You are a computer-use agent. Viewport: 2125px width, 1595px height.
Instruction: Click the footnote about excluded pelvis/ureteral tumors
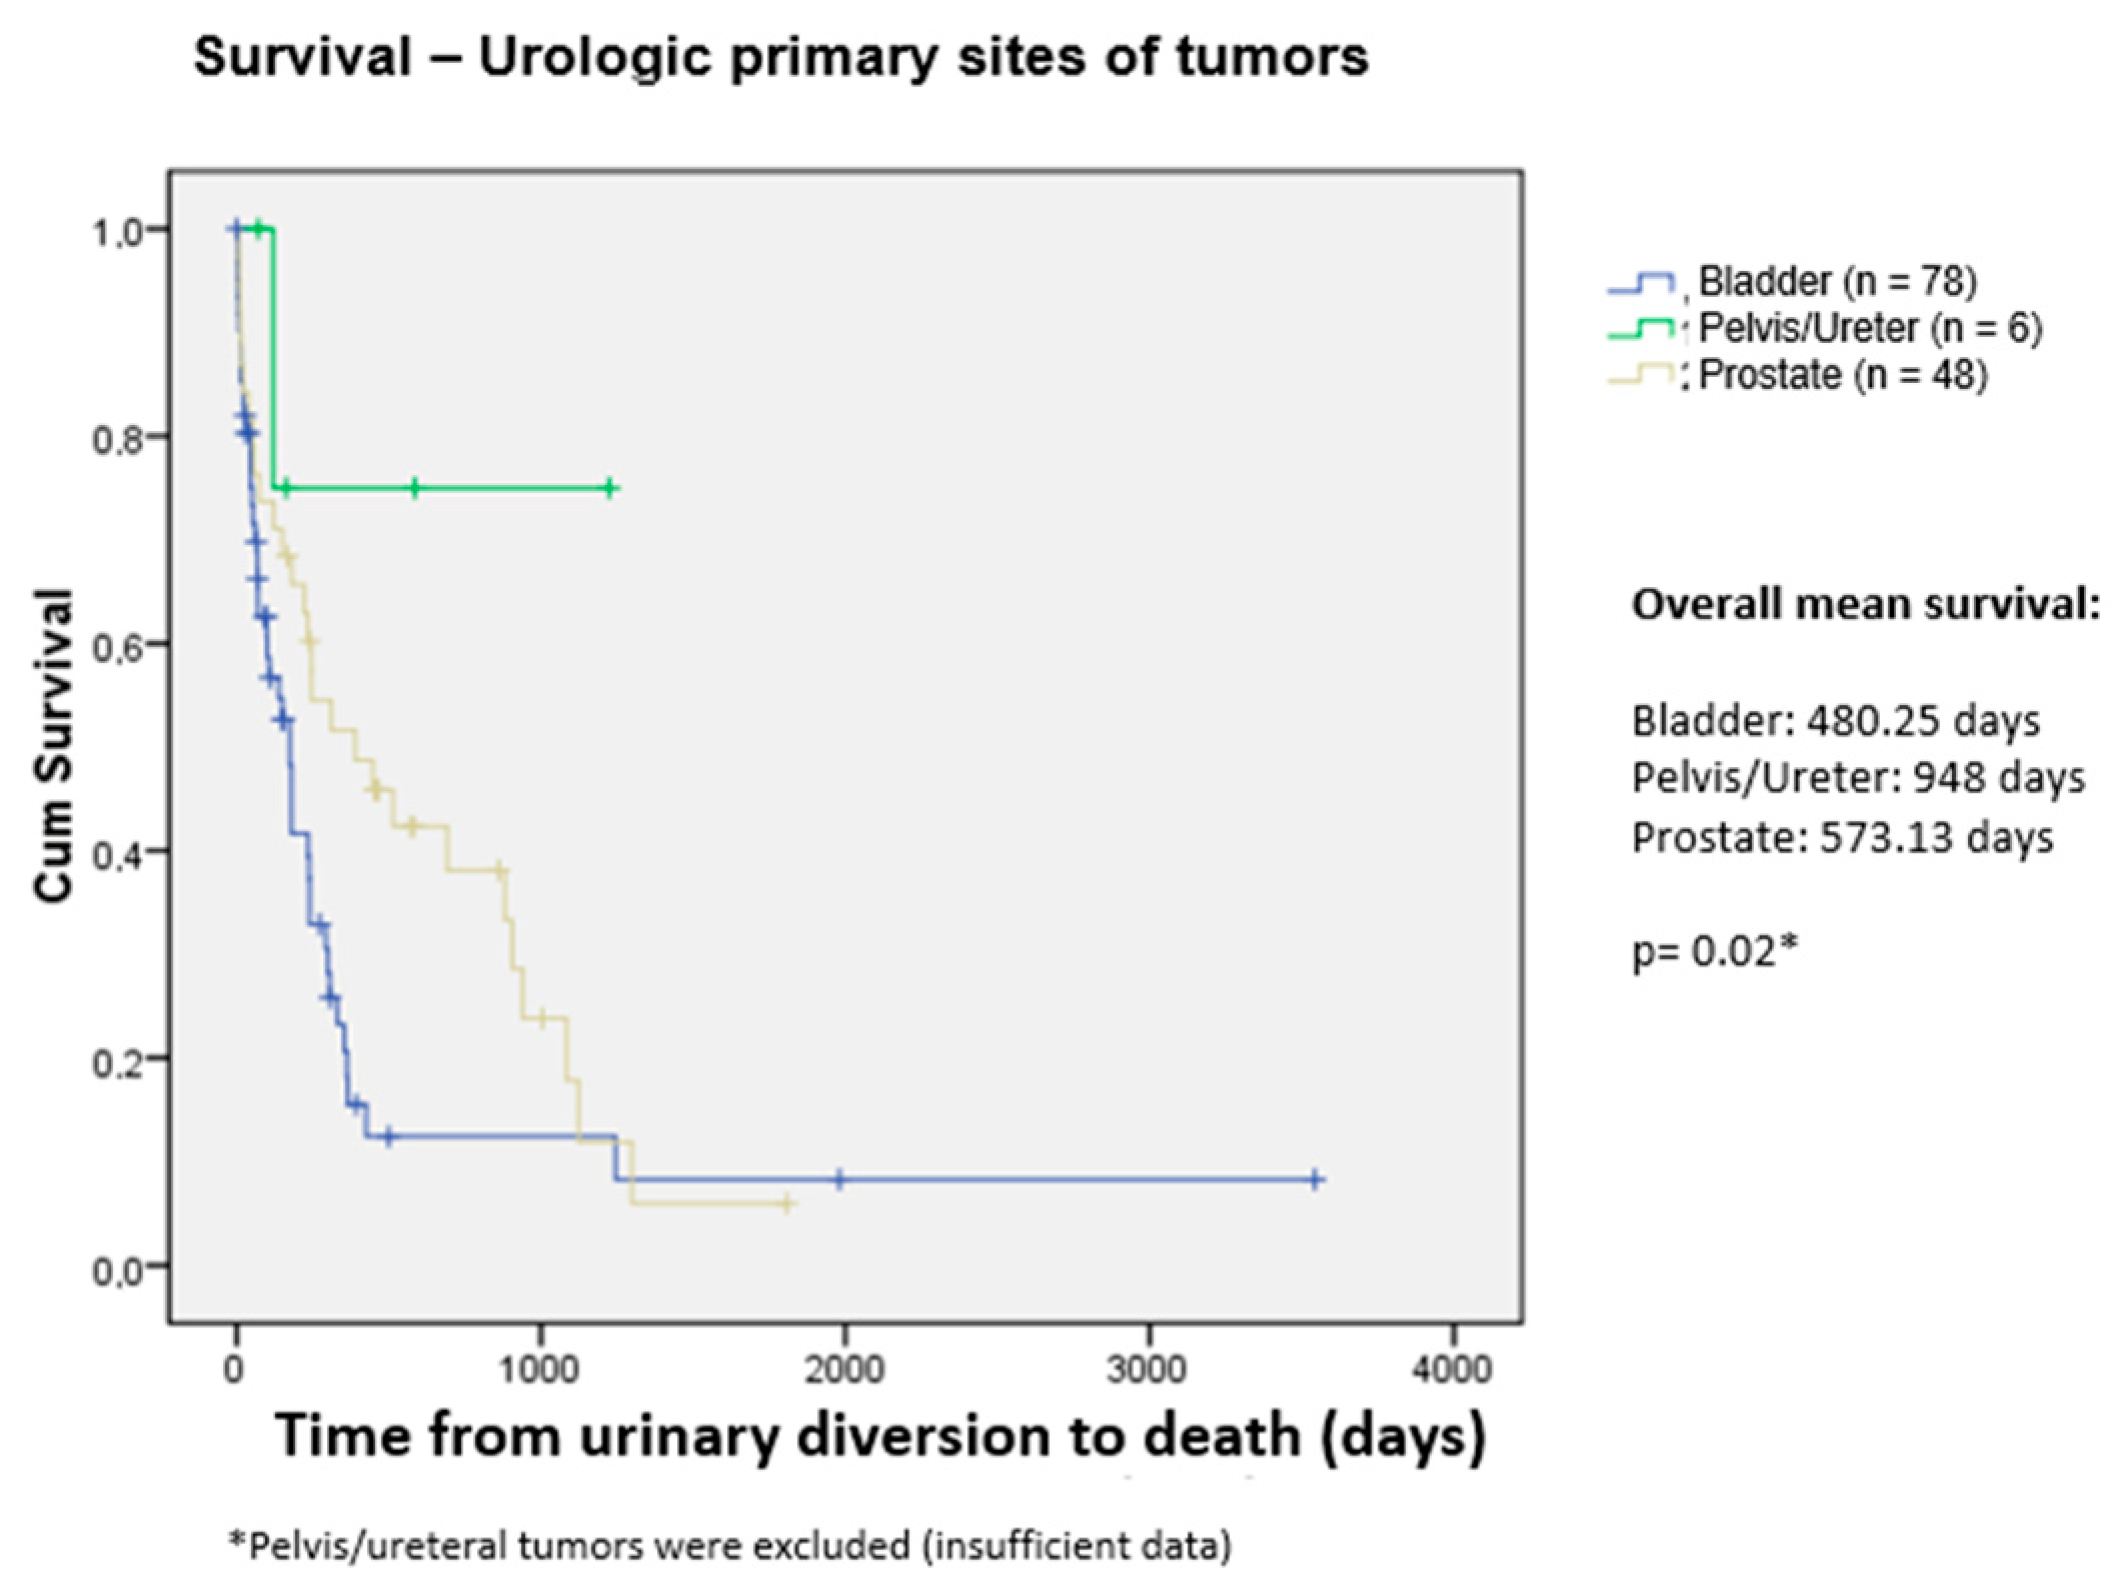[x=731, y=1546]
